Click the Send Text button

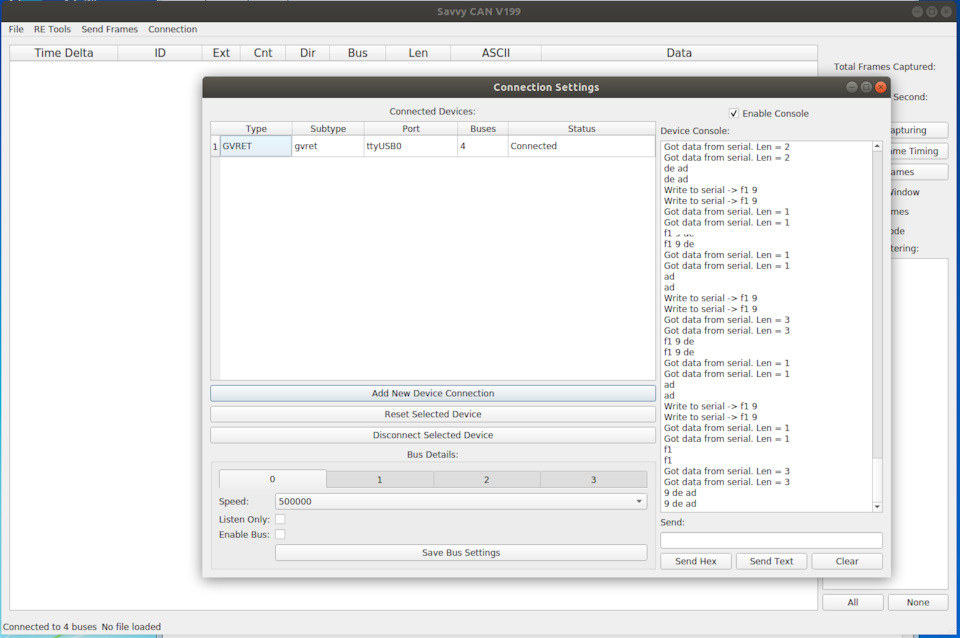(x=771, y=561)
